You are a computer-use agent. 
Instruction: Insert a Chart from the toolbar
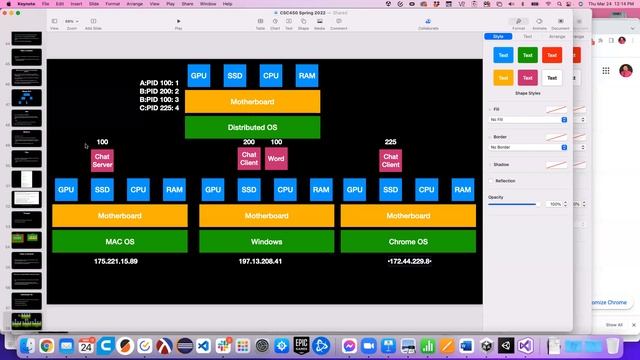275,21
